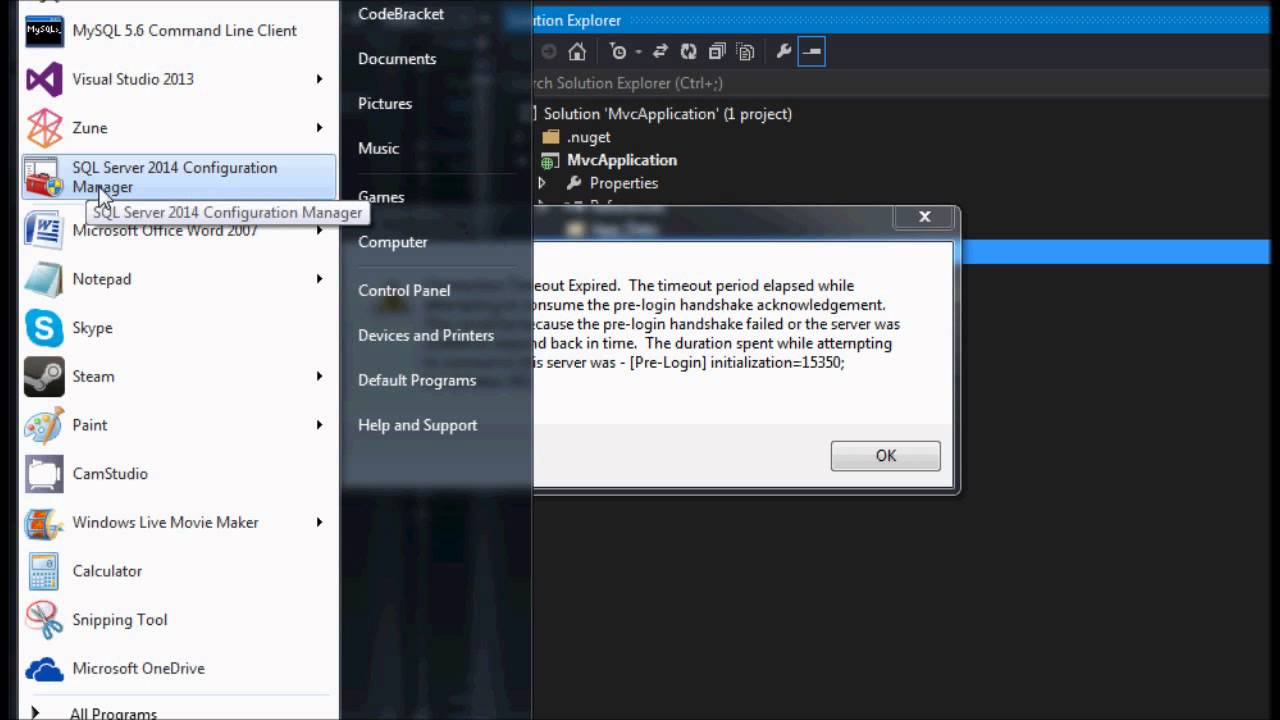Viewport: 1280px width, 720px height.
Task: Open SQL Server 2014 Configuration Manager
Action: [179, 177]
